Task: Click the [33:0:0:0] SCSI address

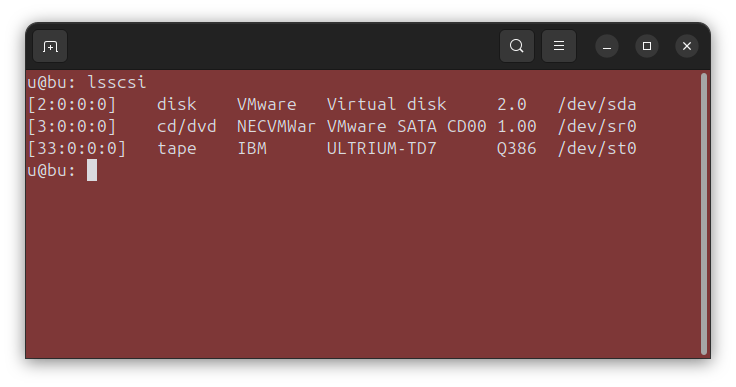Action: [x=77, y=148]
